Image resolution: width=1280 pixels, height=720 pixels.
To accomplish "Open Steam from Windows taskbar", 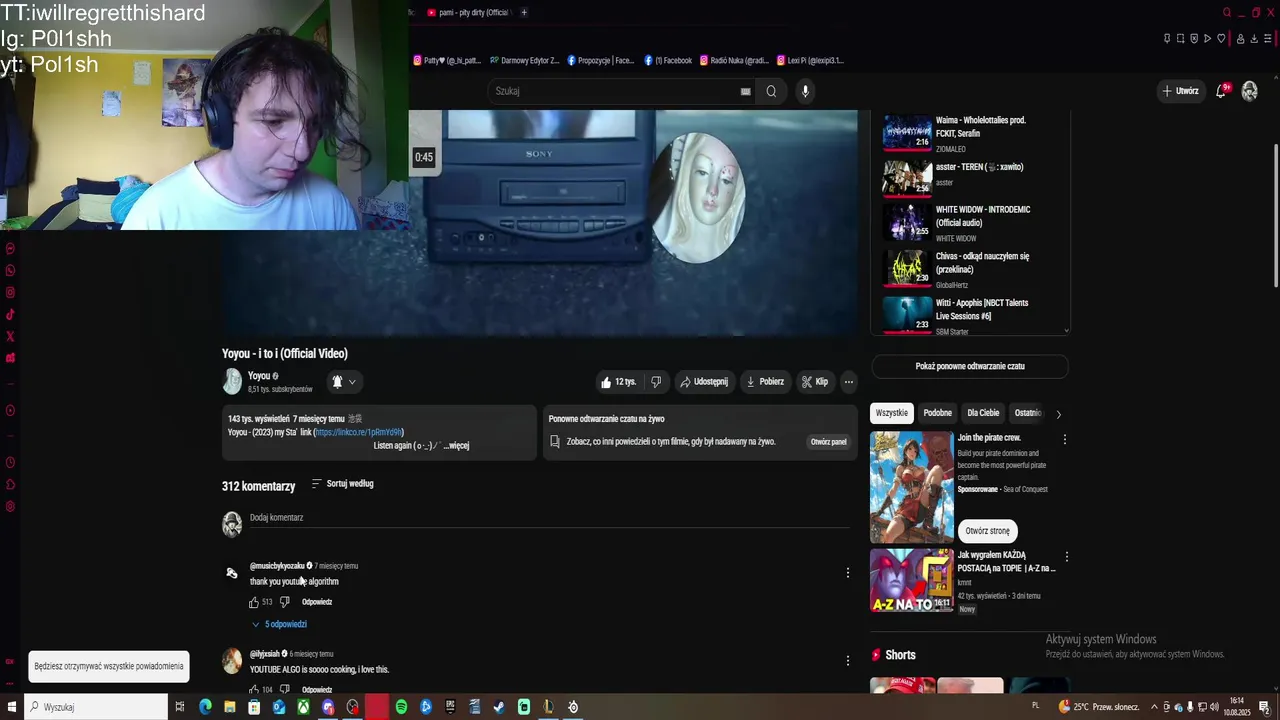I will (499, 707).
